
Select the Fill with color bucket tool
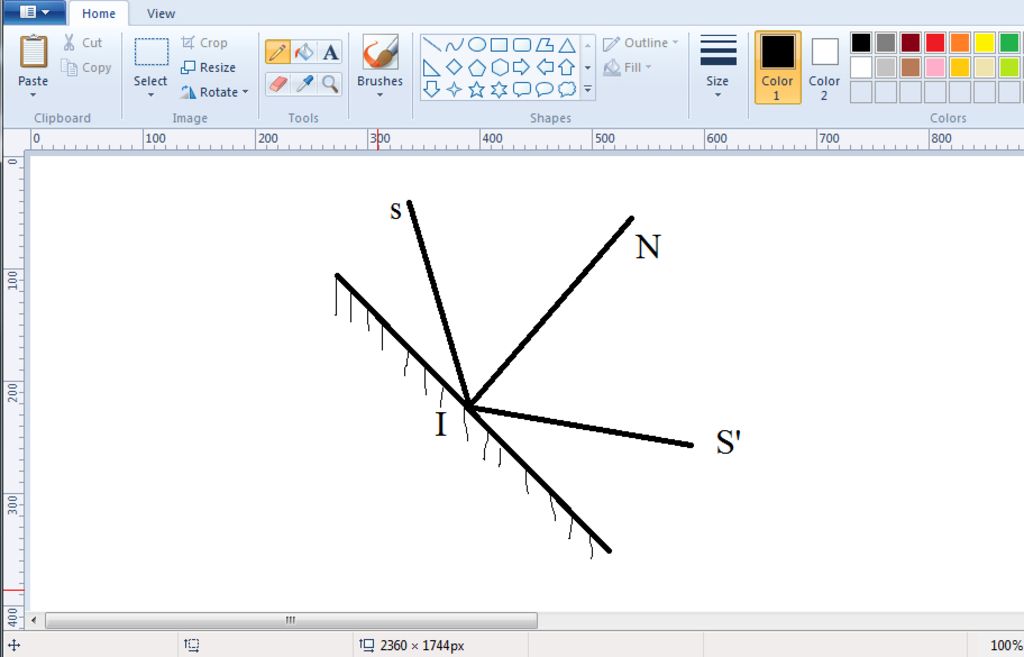304,52
